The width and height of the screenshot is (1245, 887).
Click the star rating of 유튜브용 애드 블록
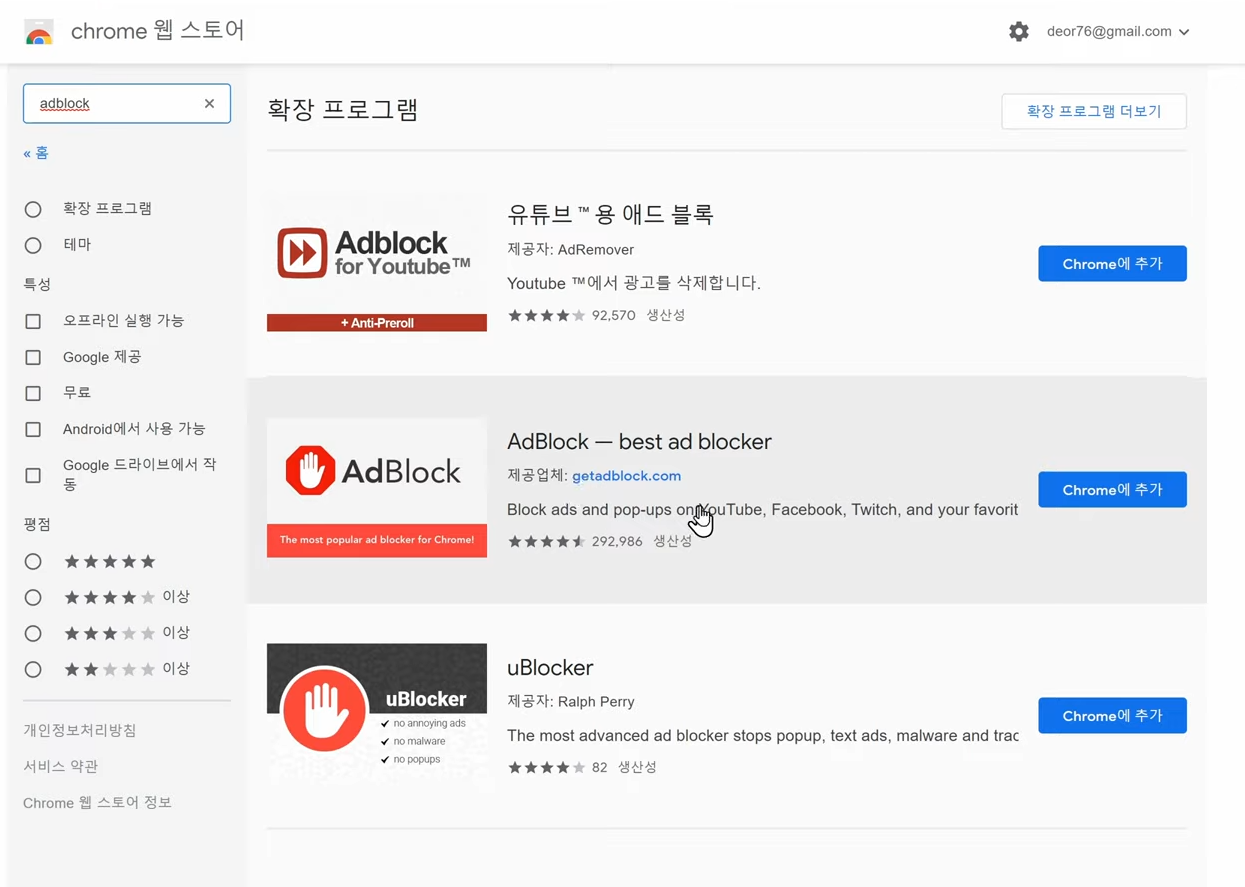(x=546, y=315)
